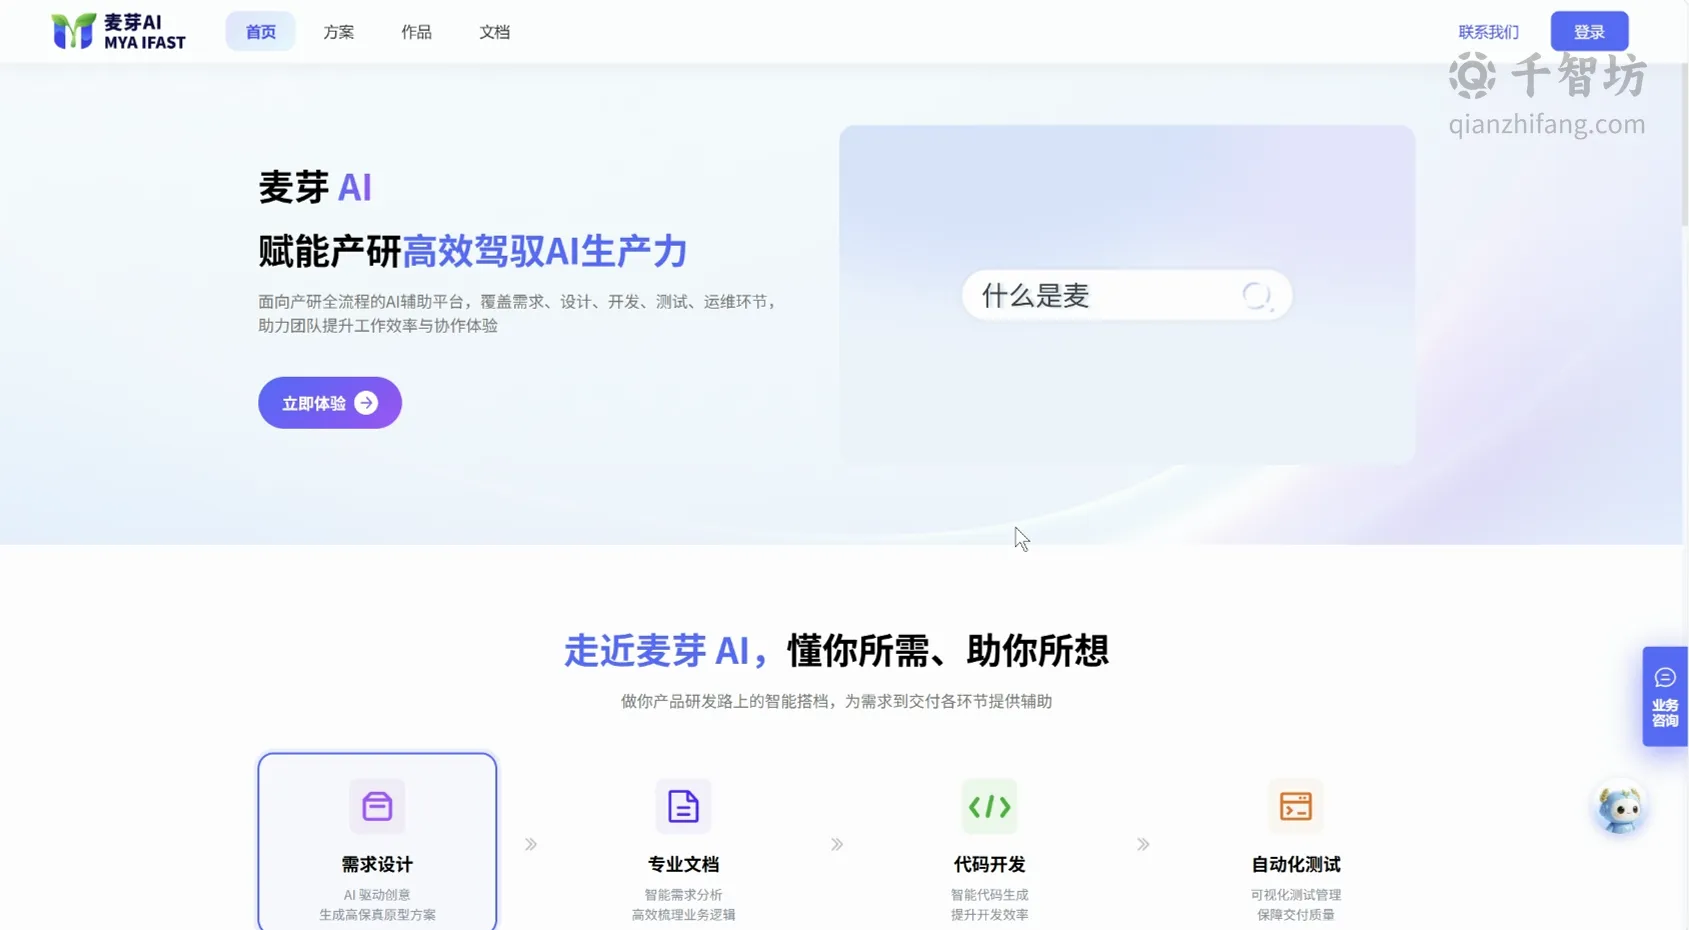
Task: Click the 自动化测试 title text
Action: (x=1295, y=864)
